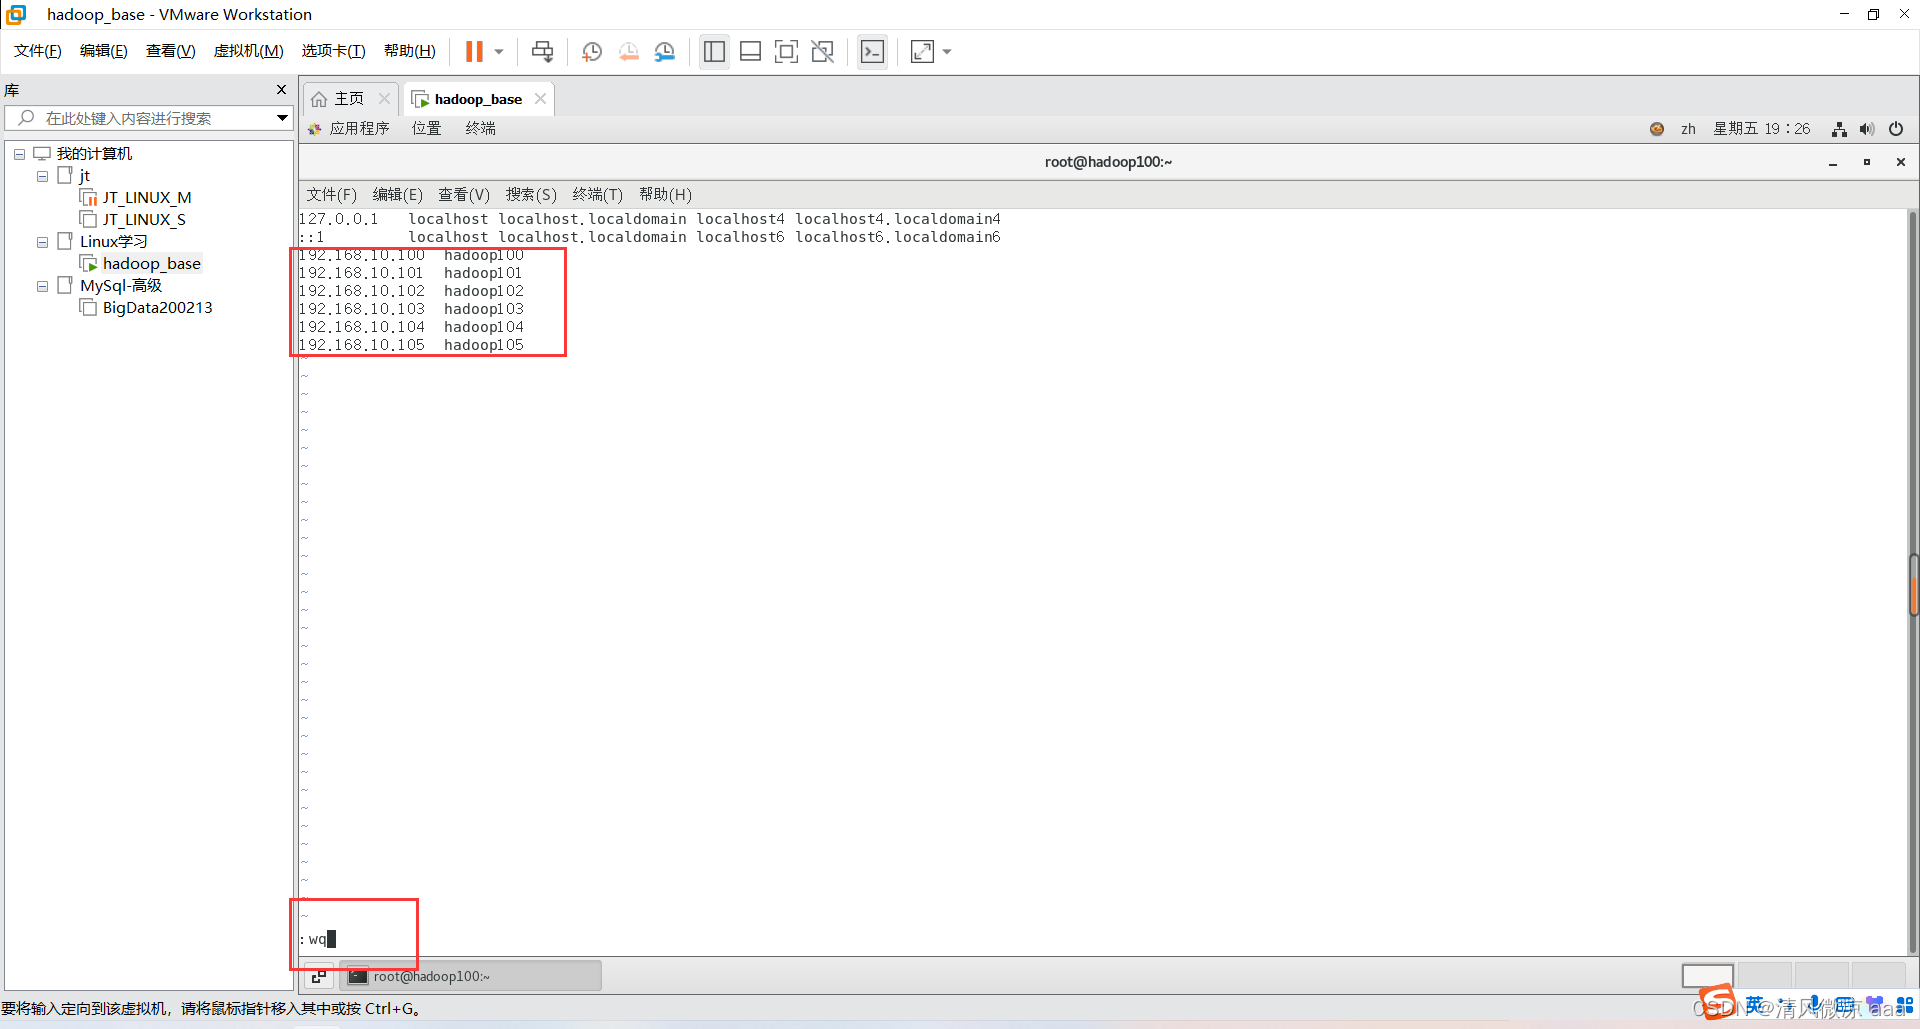Viewport: 1920px width, 1029px height.
Task: Send Ctrl+Alt+Del to virtual machine
Action: pyautogui.click(x=542, y=51)
